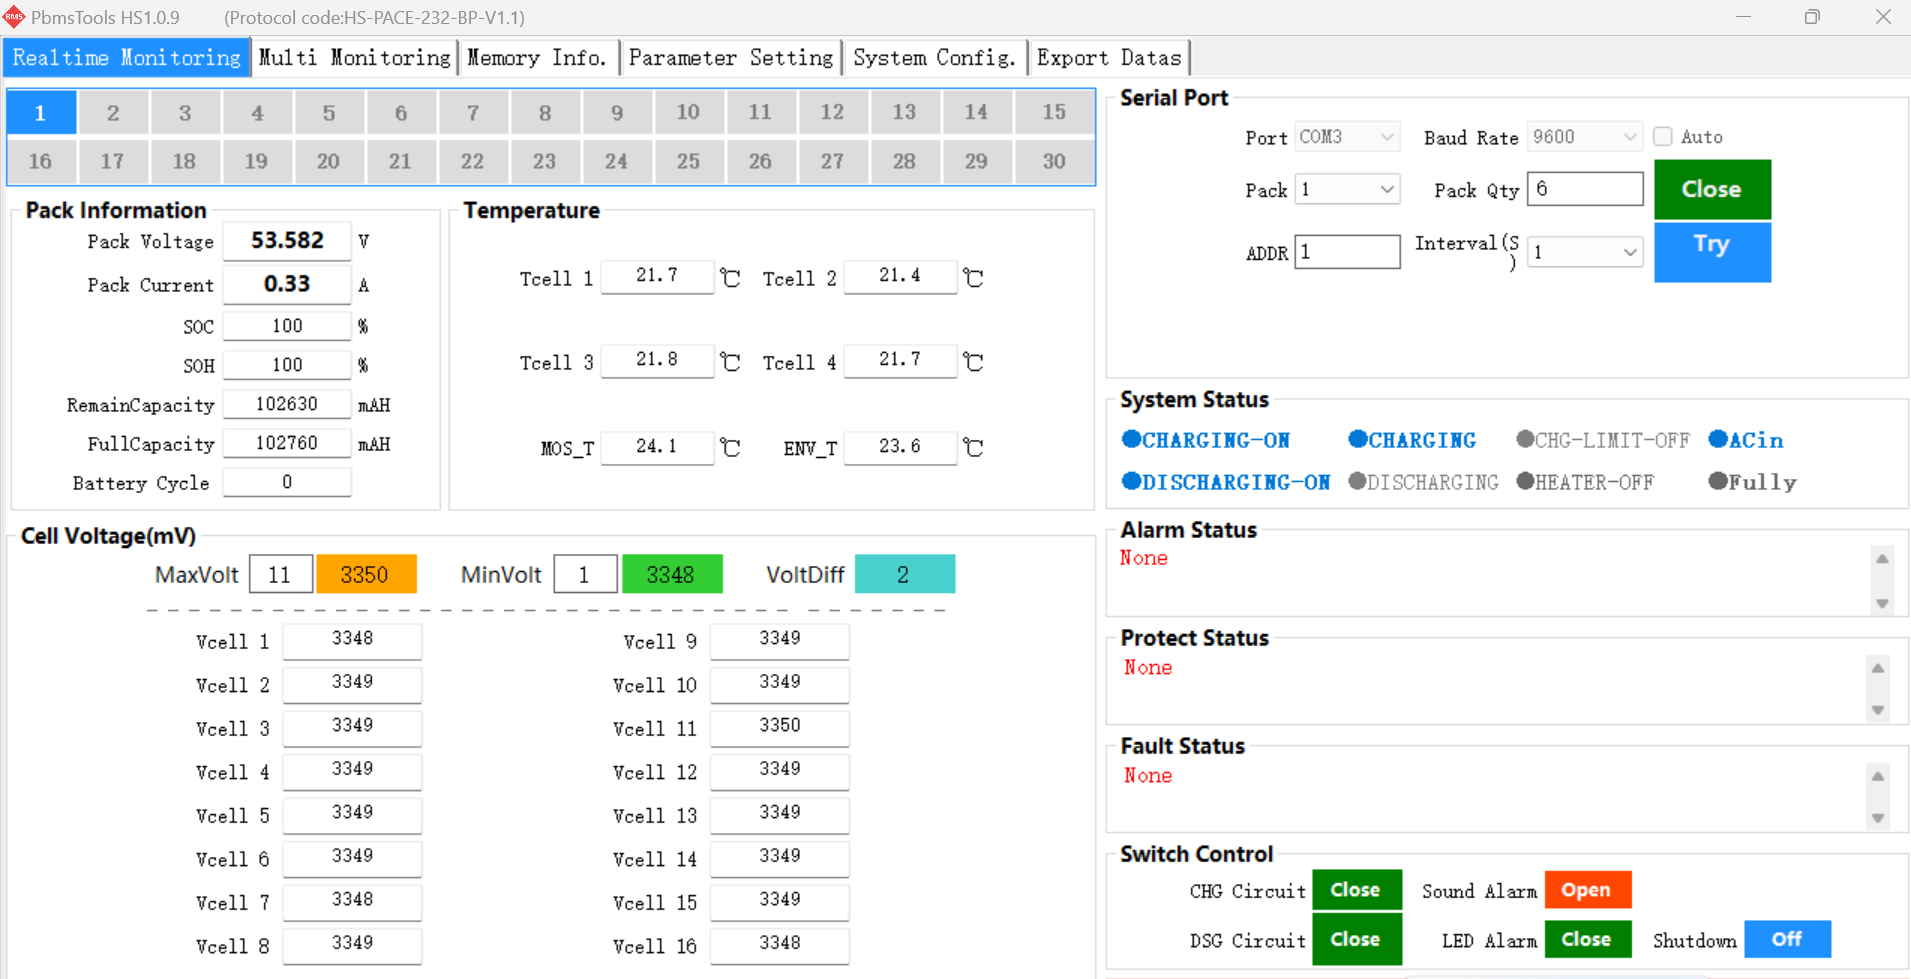
Task: Click the blue Try button
Action: (1712, 252)
